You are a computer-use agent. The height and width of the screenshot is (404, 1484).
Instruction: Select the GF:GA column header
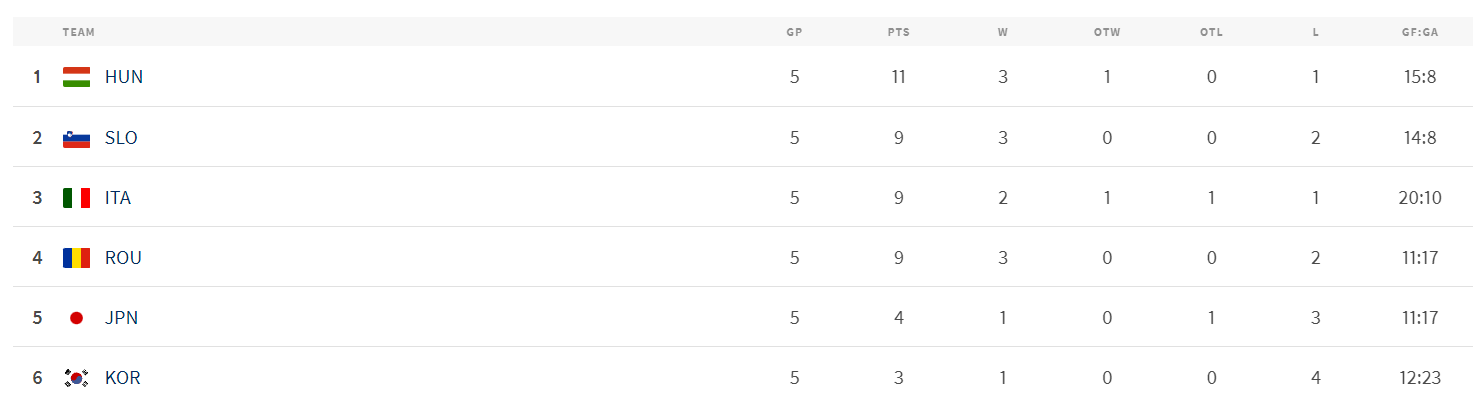point(1419,32)
